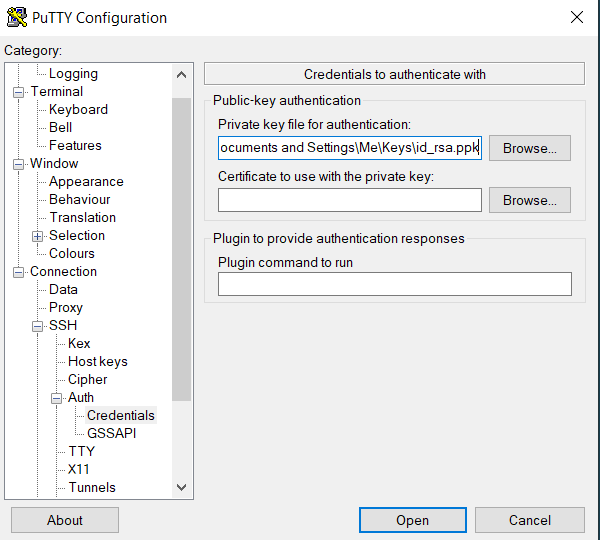Viewport: 600px width, 540px height.
Task: Click the category tree scroll-down arrow
Action: coord(181,487)
